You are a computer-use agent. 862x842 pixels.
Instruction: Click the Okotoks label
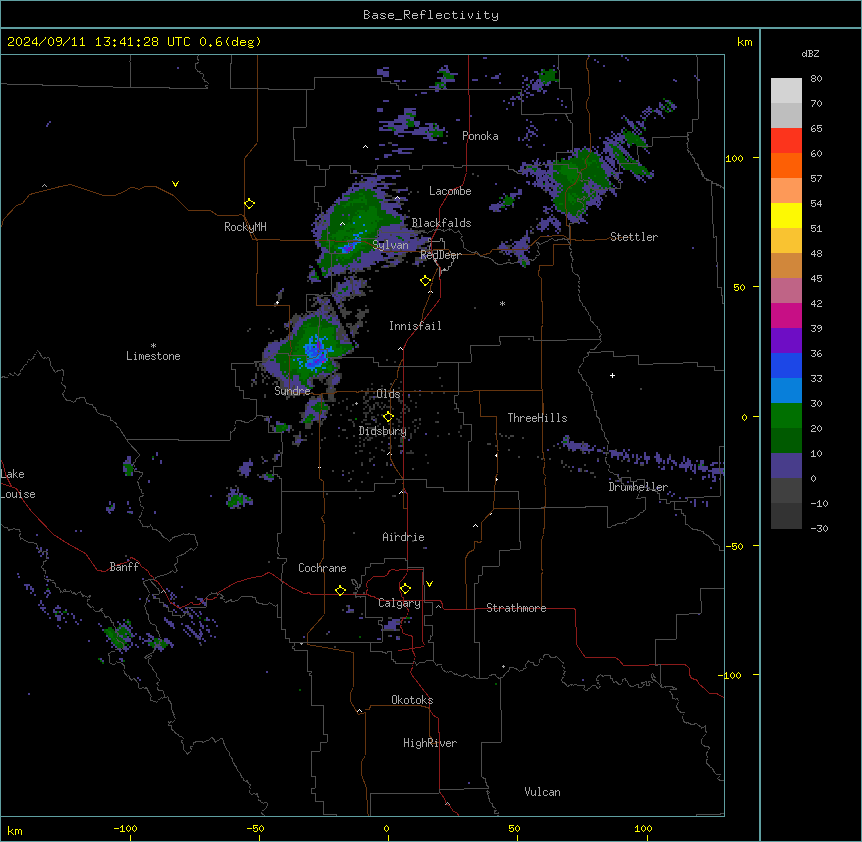coord(412,700)
